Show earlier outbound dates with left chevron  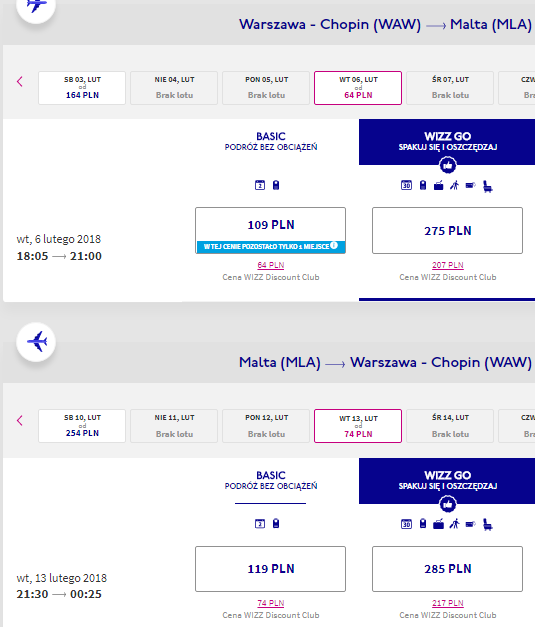pos(20,82)
